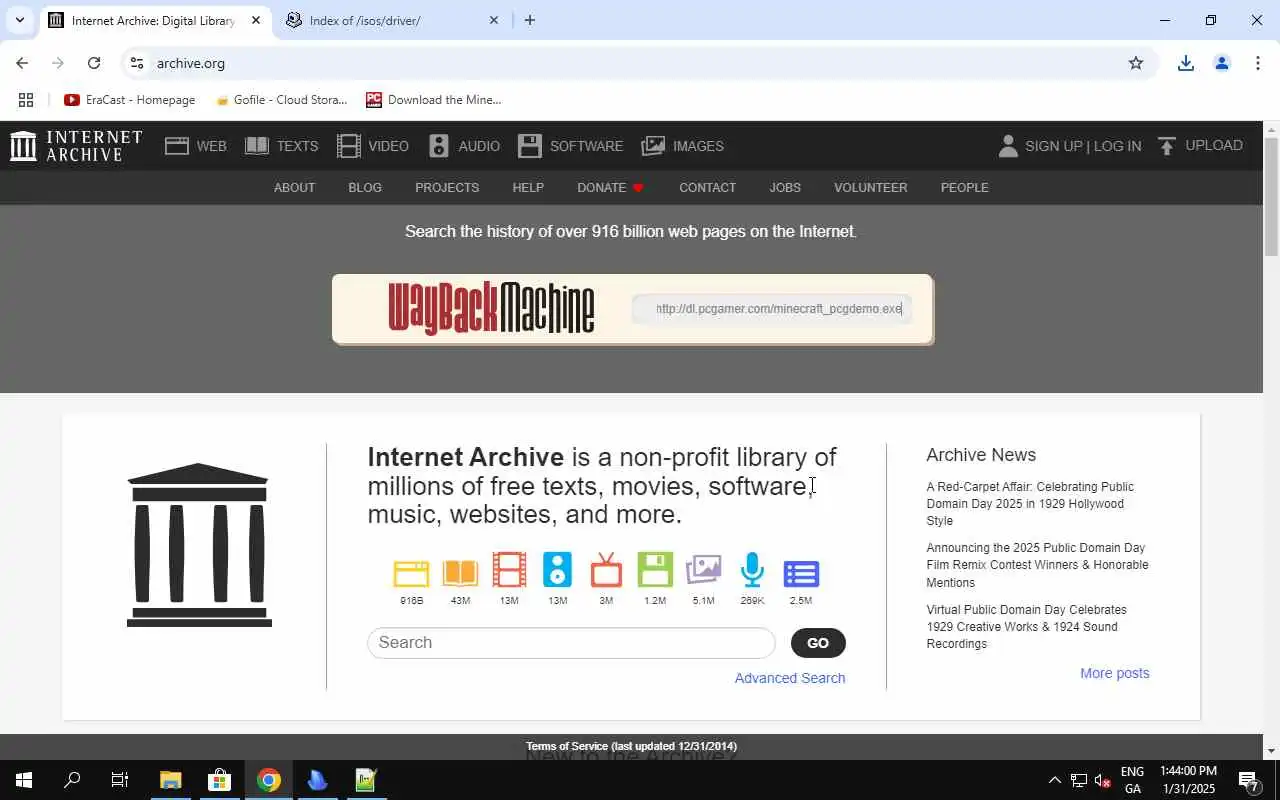Focus the archive Search input field
The height and width of the screenshot is (800, 1280).
coord(571,643)
